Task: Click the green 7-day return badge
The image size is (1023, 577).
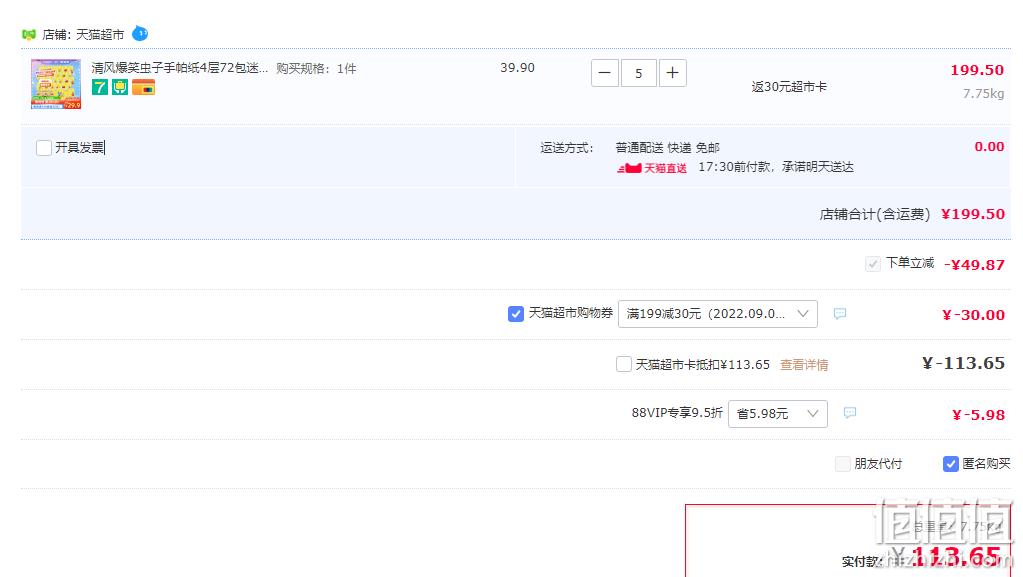Action: tap(100, 87)
